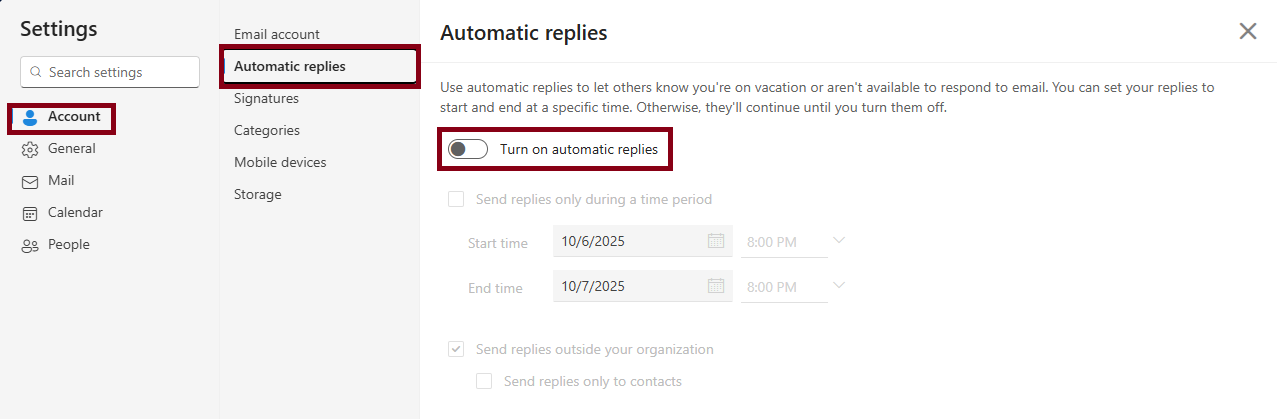Click the Calendar icon in sidebar
Viewport: 1277px width, 419px height.
(x=30, y=213)
